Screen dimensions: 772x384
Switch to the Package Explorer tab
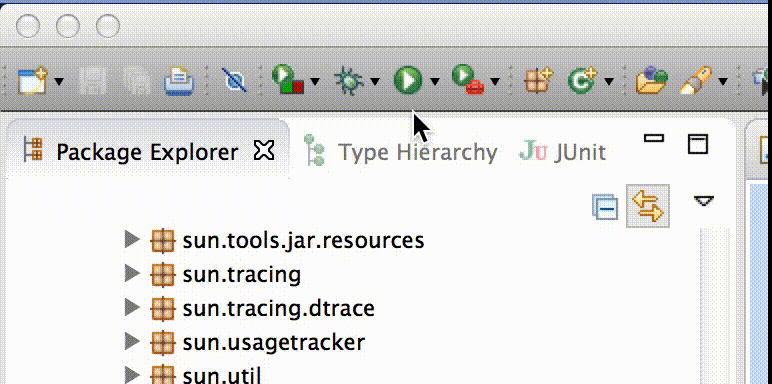click(x=147, y=152)
